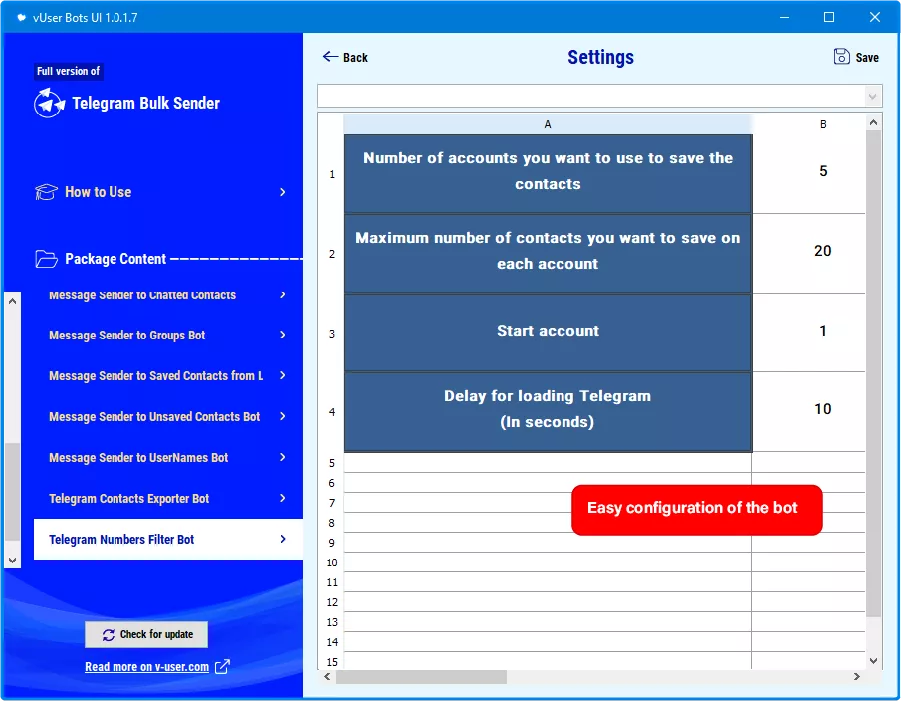Click the Telegram Bulk Sender logo icon
Image resolution: width=901 pixels, height=701 pixels.
(49, 103)
